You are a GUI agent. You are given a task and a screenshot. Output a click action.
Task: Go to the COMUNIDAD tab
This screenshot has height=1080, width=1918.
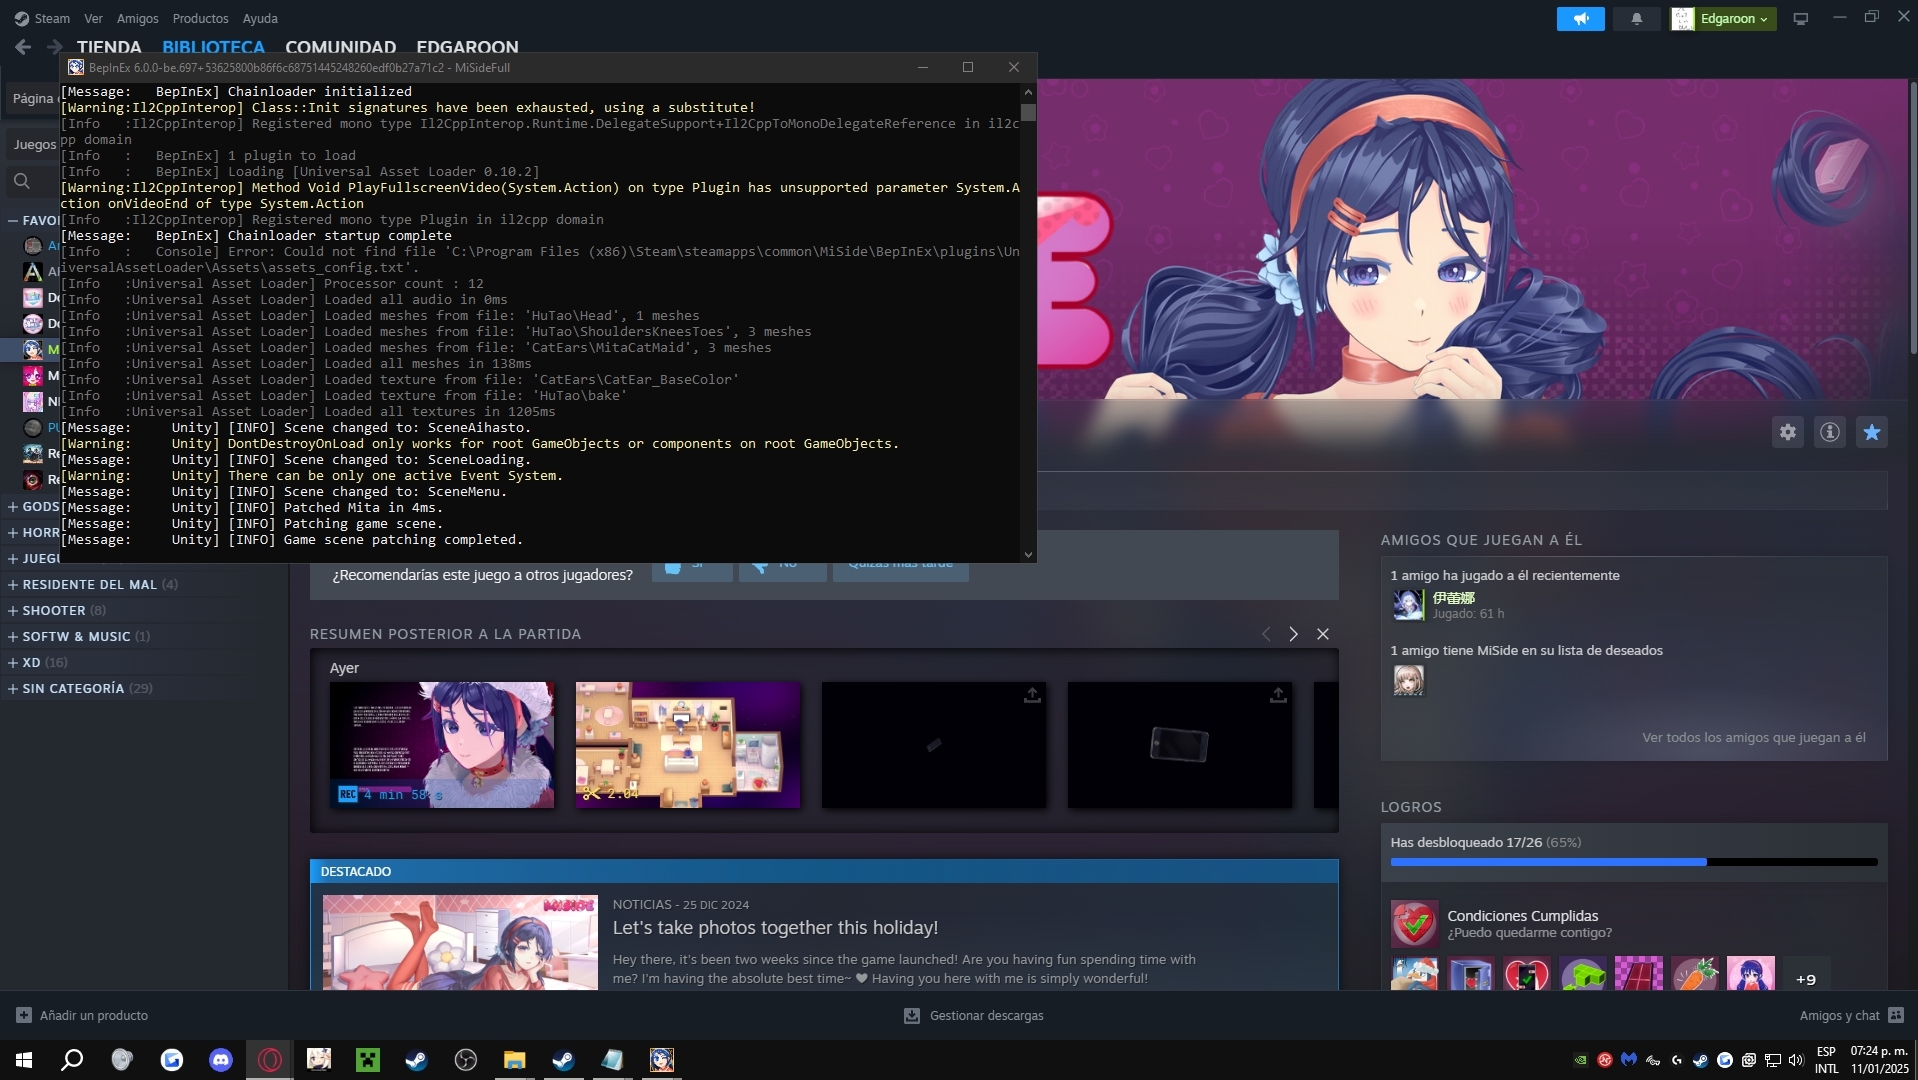(340, 47)
